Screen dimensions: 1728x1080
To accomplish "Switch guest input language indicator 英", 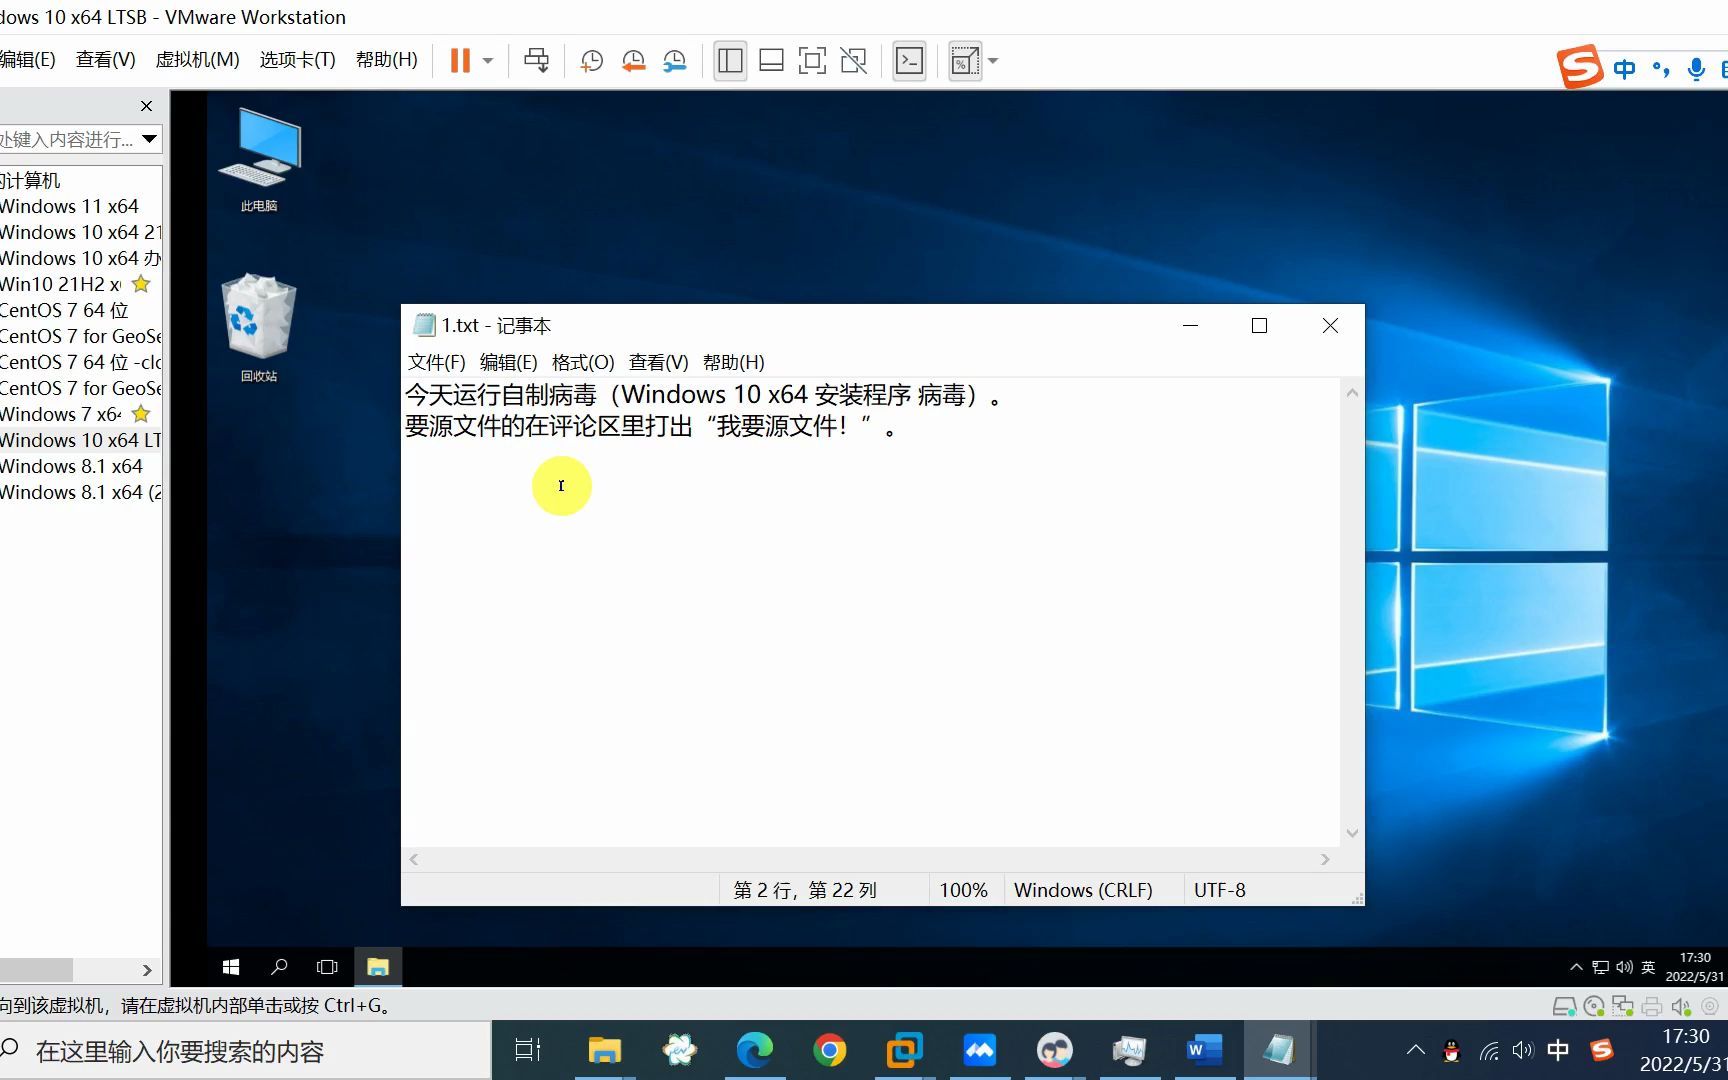I will pos(1648,967).
